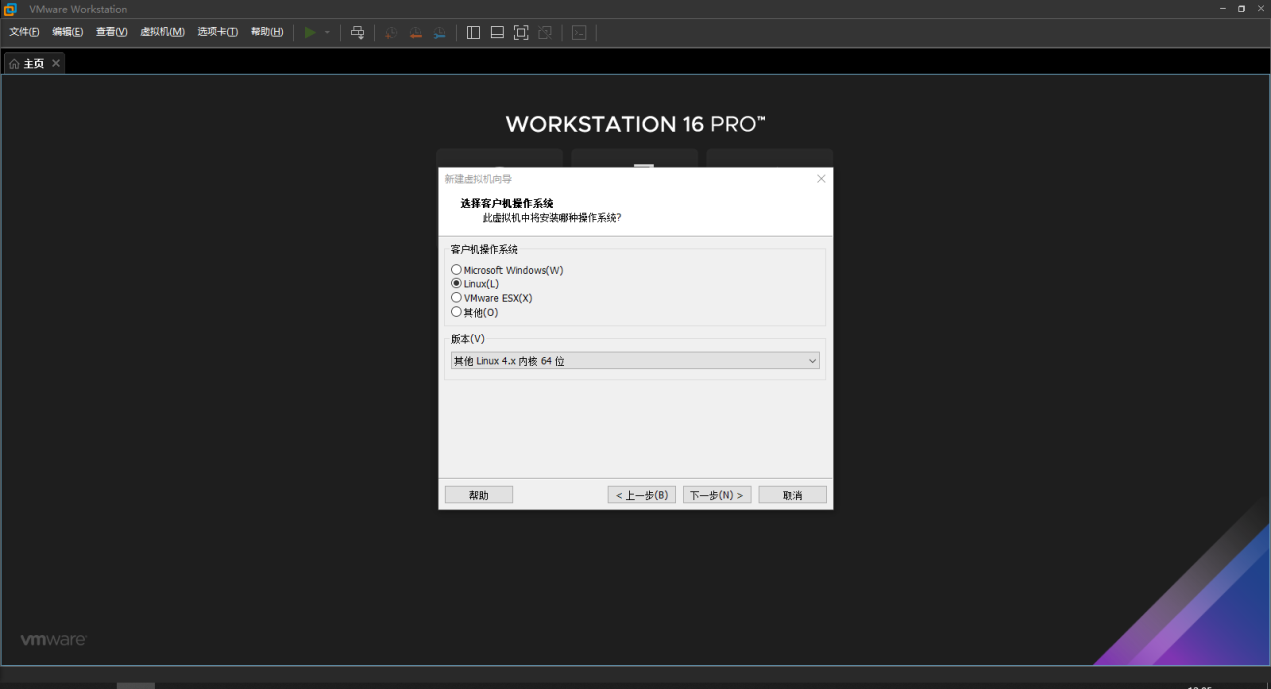Open the 文件(F) menu
1271x689 pixels.
click(24, 32)
